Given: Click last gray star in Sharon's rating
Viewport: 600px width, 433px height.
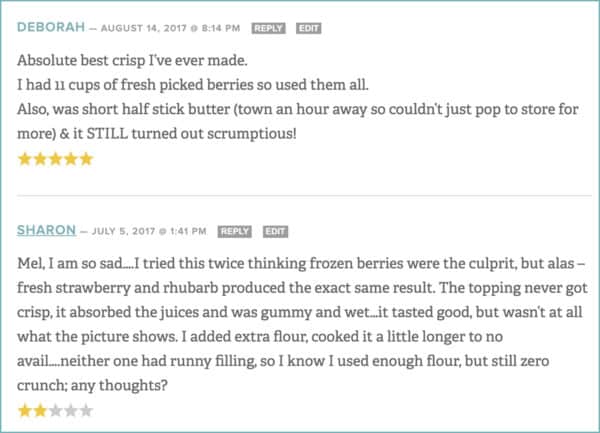Looking at the screenshot, I should [x=86, y=410].
